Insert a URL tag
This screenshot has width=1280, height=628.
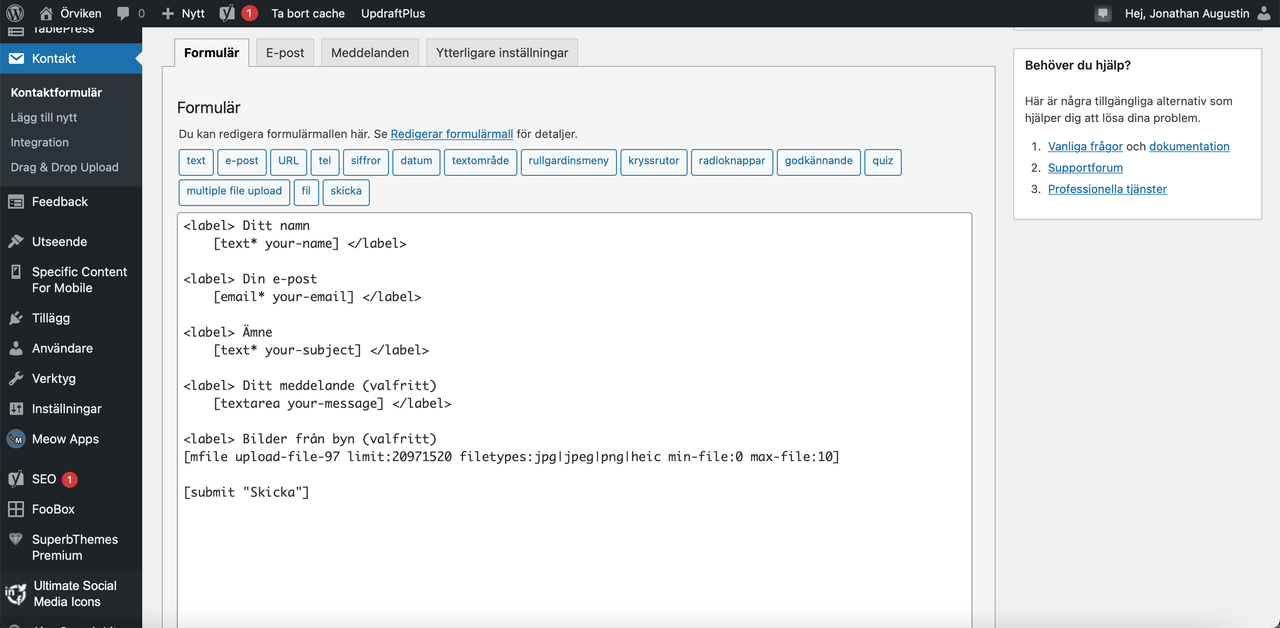point(289,161)
